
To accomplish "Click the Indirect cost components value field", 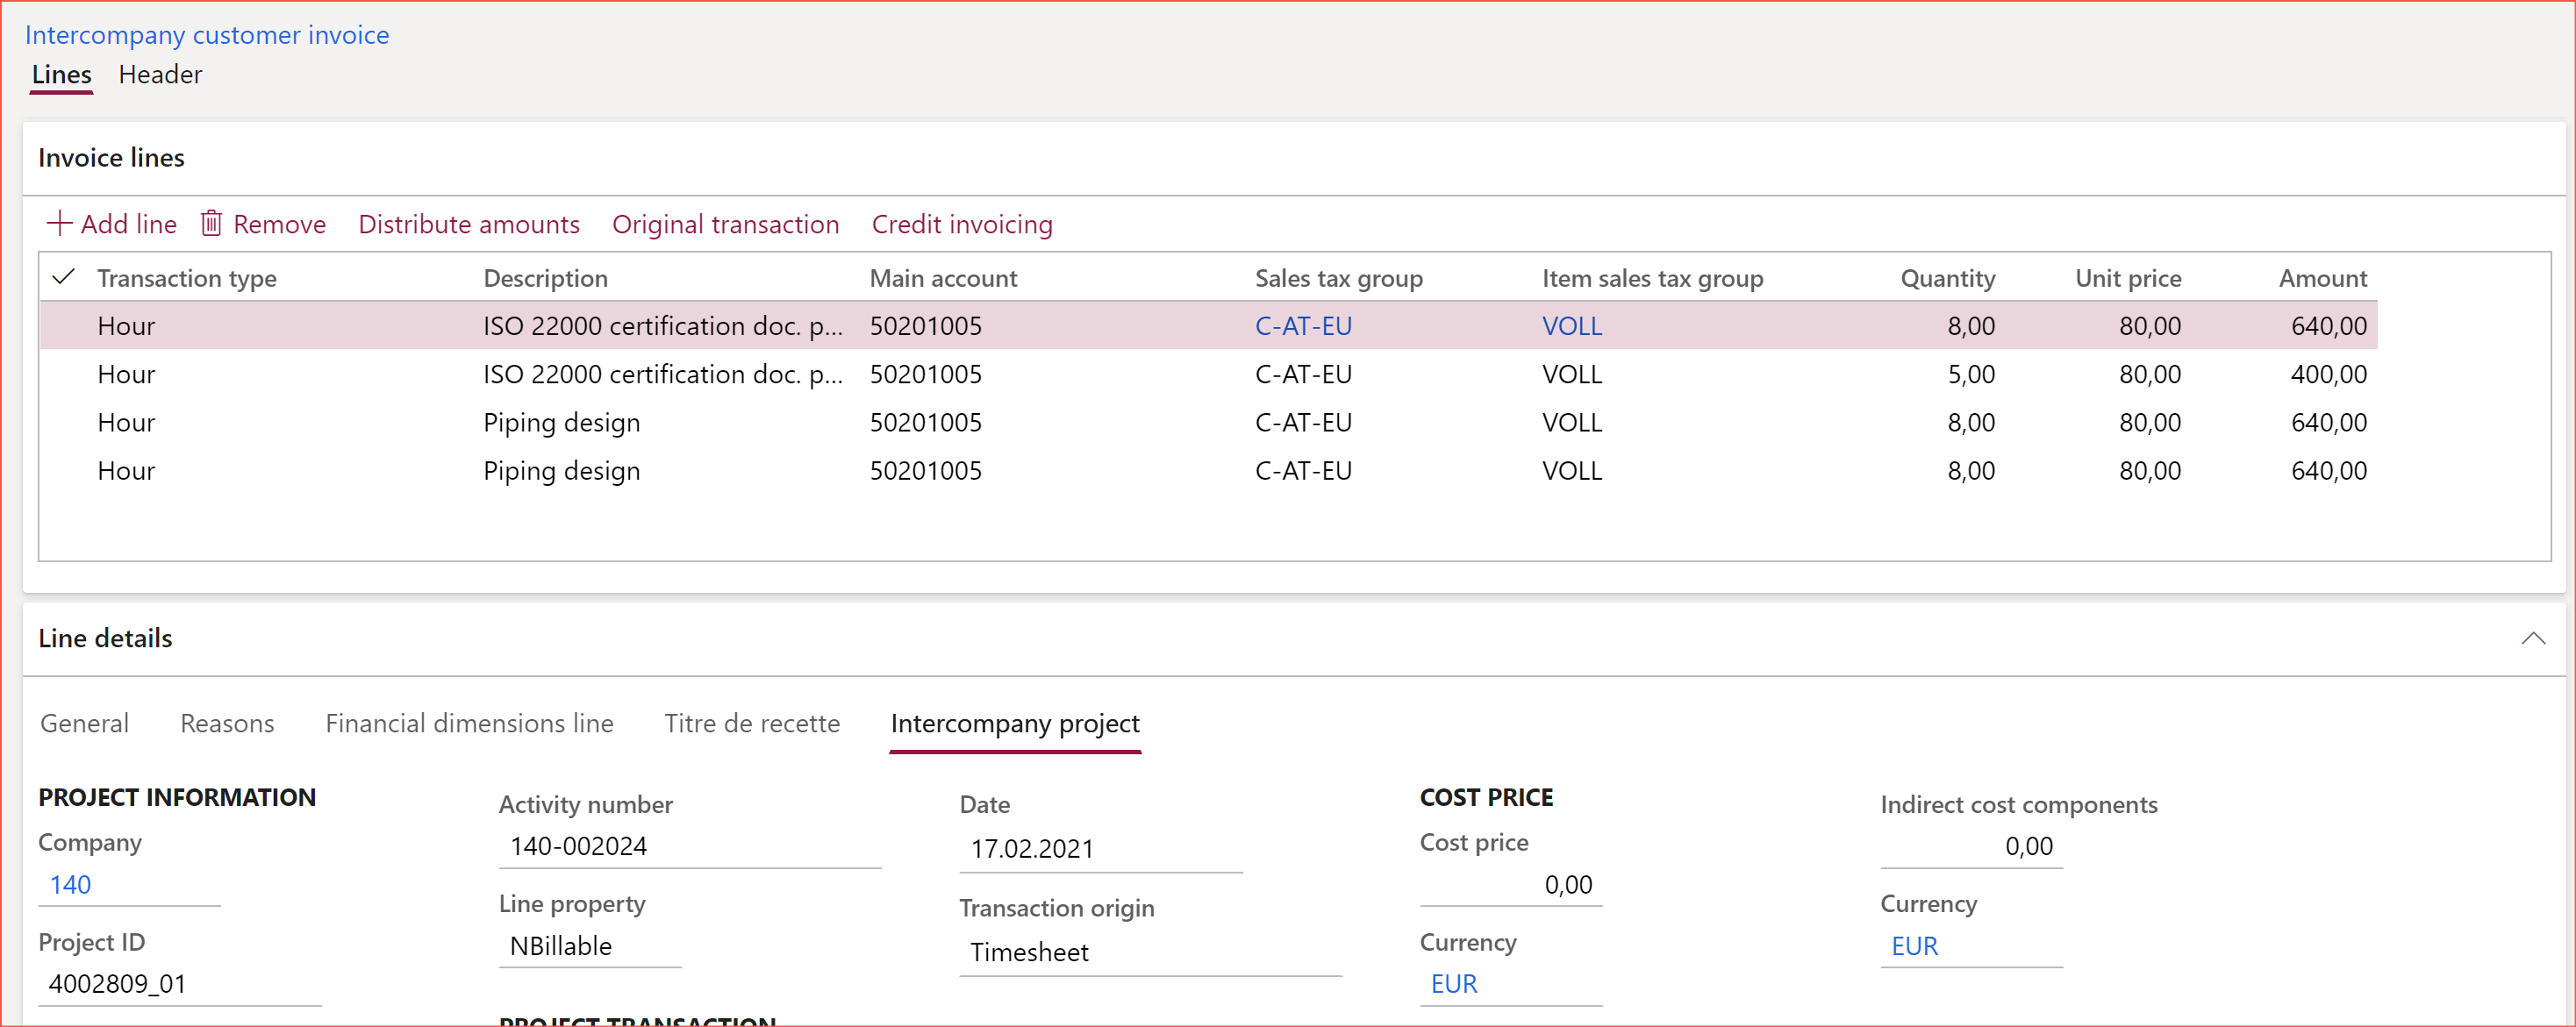I will 1971,846.
